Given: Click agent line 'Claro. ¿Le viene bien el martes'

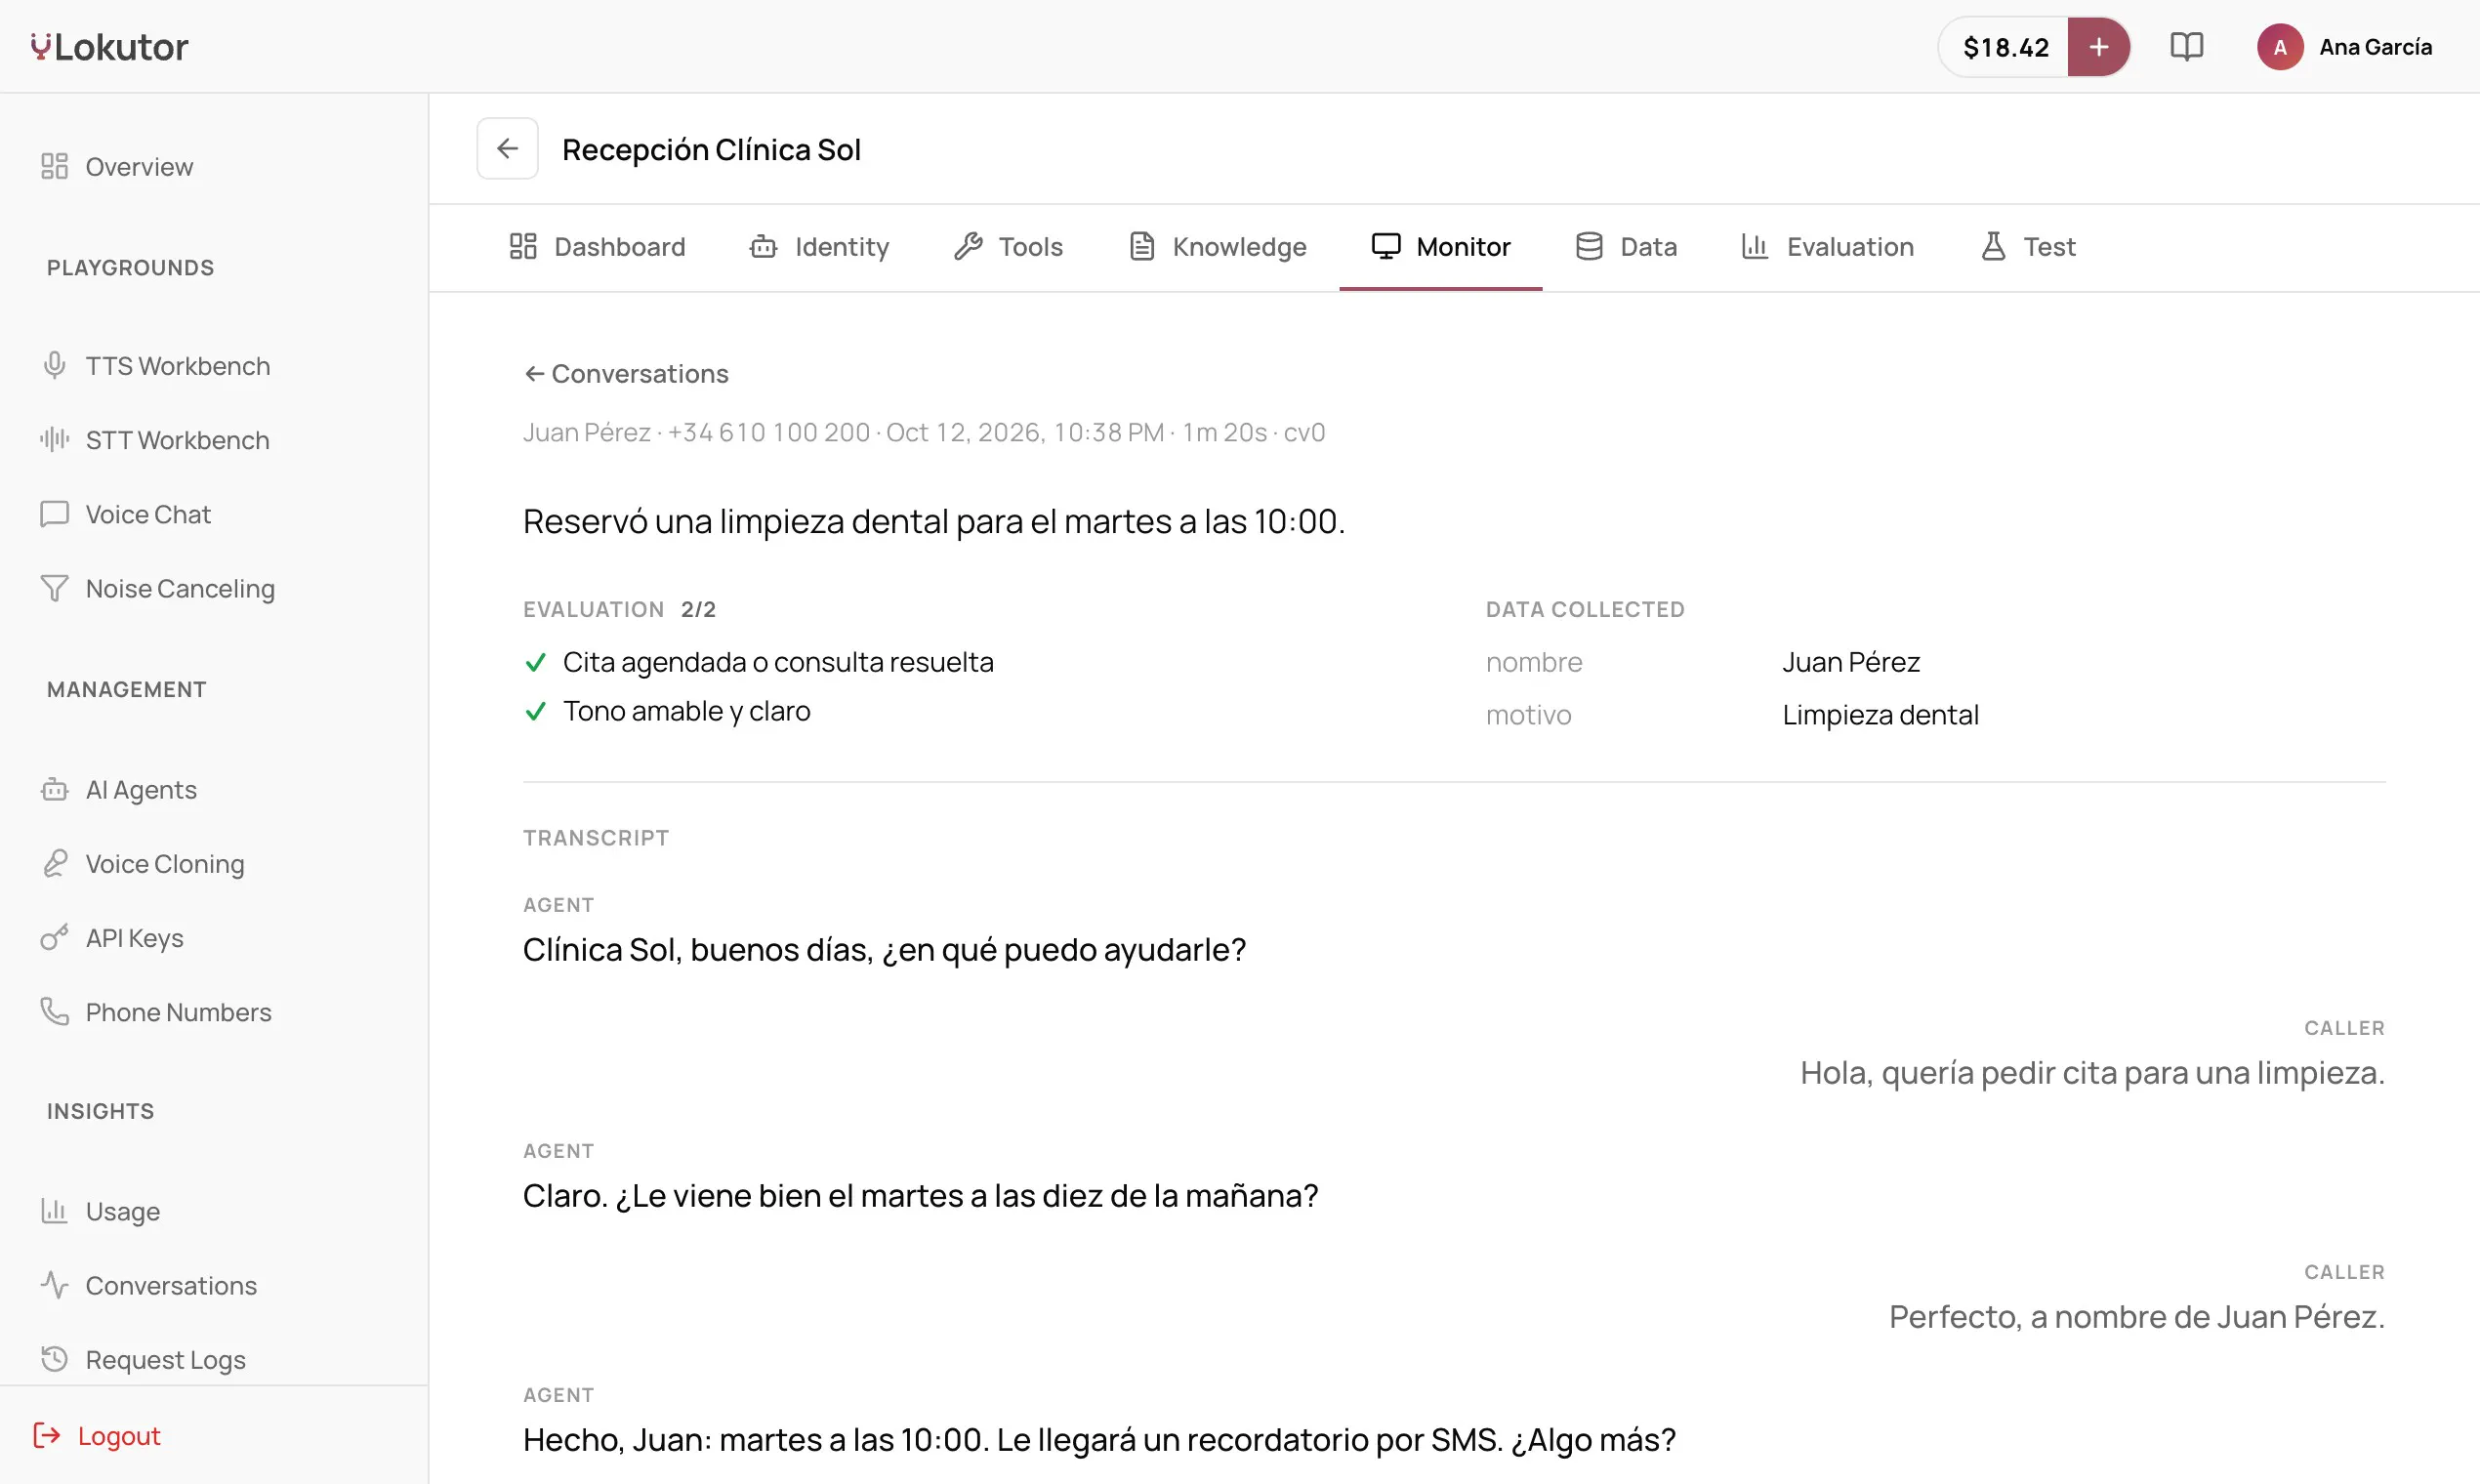Looking at the screenshot, I should click(920, 1195).
